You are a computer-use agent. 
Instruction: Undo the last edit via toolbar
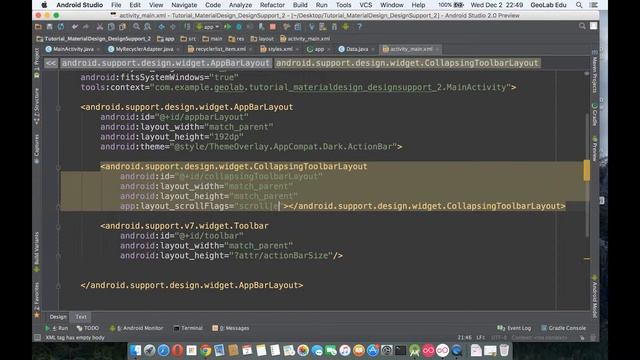75,27
